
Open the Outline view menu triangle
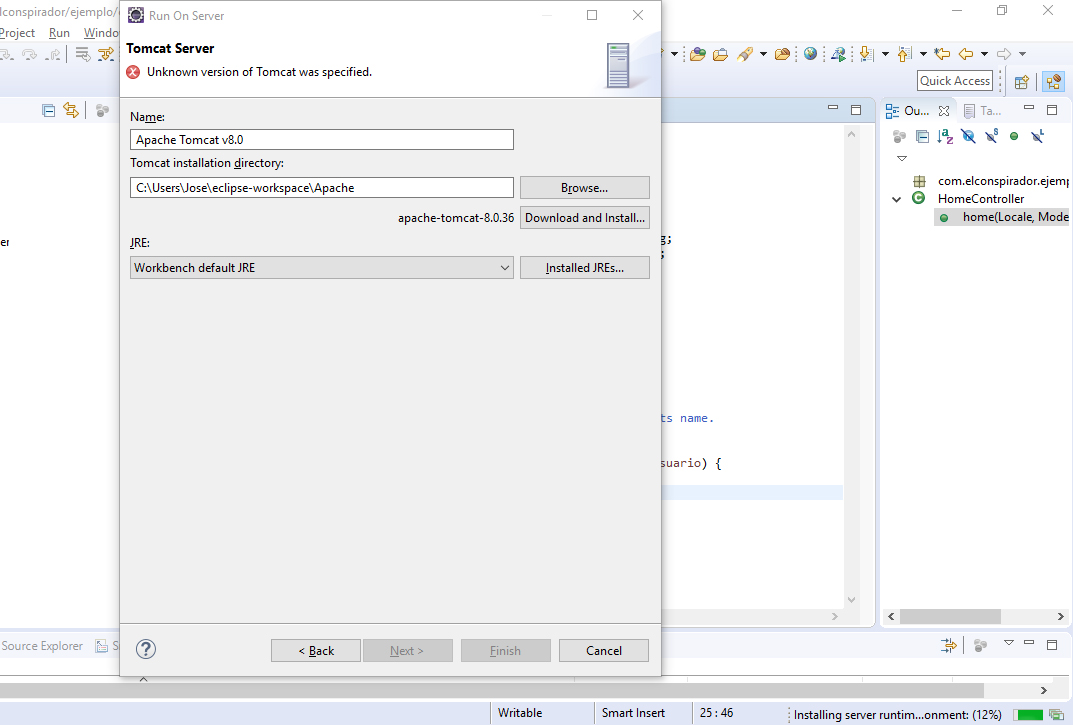click(x=902, y=158)
